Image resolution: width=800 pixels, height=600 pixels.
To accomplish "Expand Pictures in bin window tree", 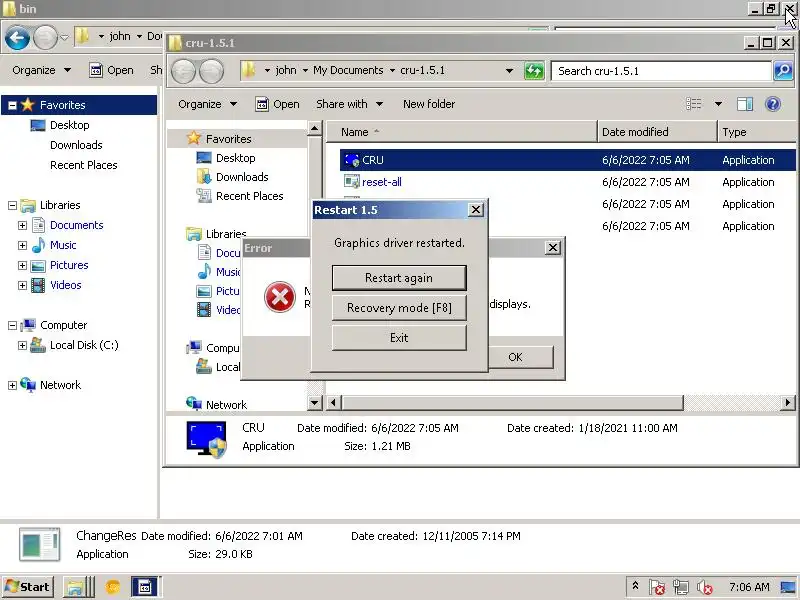I will [x=22, y=265].
